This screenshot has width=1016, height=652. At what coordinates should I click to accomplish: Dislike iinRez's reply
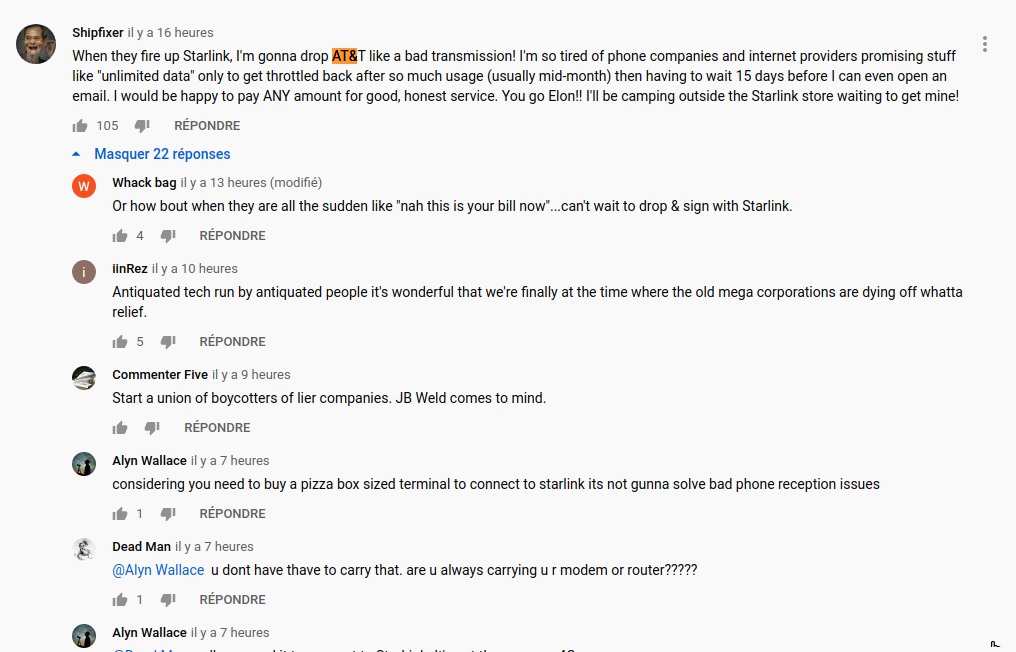pyautogui.click(x=168, y=342)
